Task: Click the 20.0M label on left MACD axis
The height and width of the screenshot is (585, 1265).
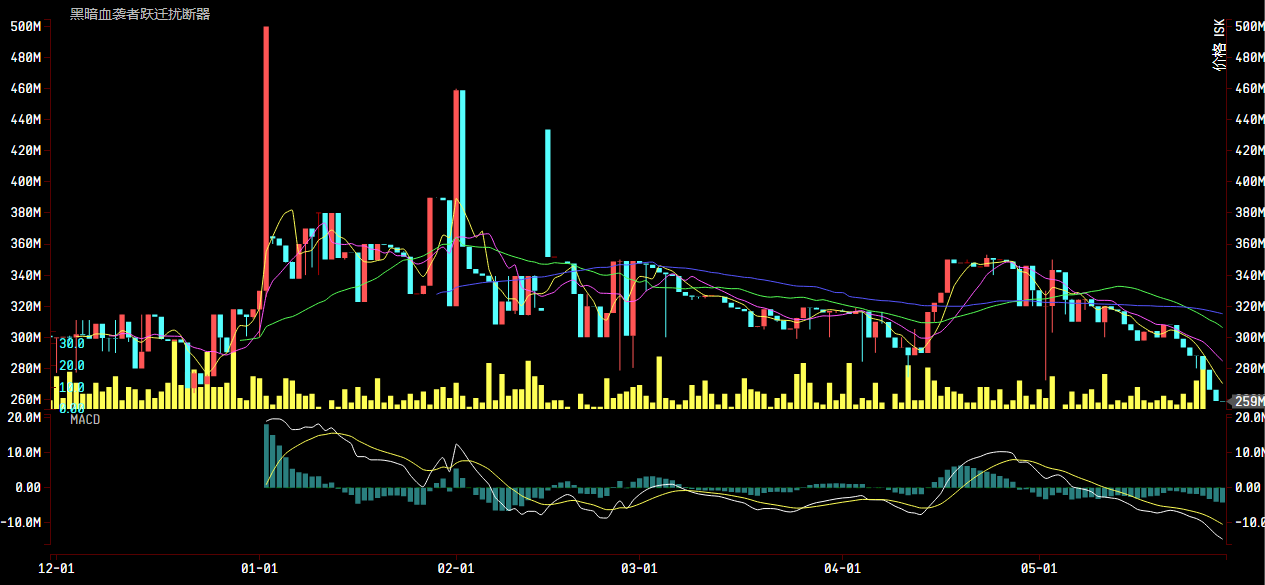Action: tap(24, 417)
